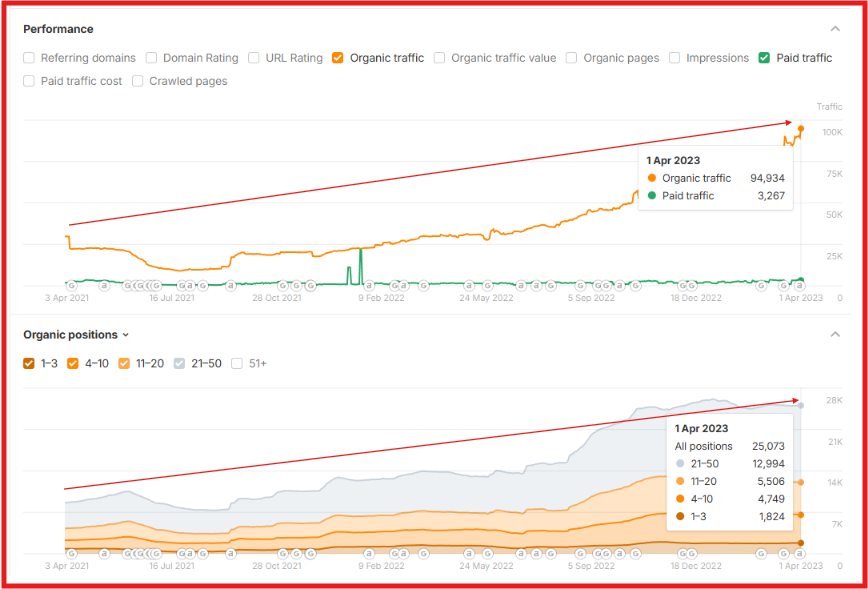The height and width of the screenshot is (589, 868).
Task: Select the Crawled pages metric
Action: (x=138, y=81)
